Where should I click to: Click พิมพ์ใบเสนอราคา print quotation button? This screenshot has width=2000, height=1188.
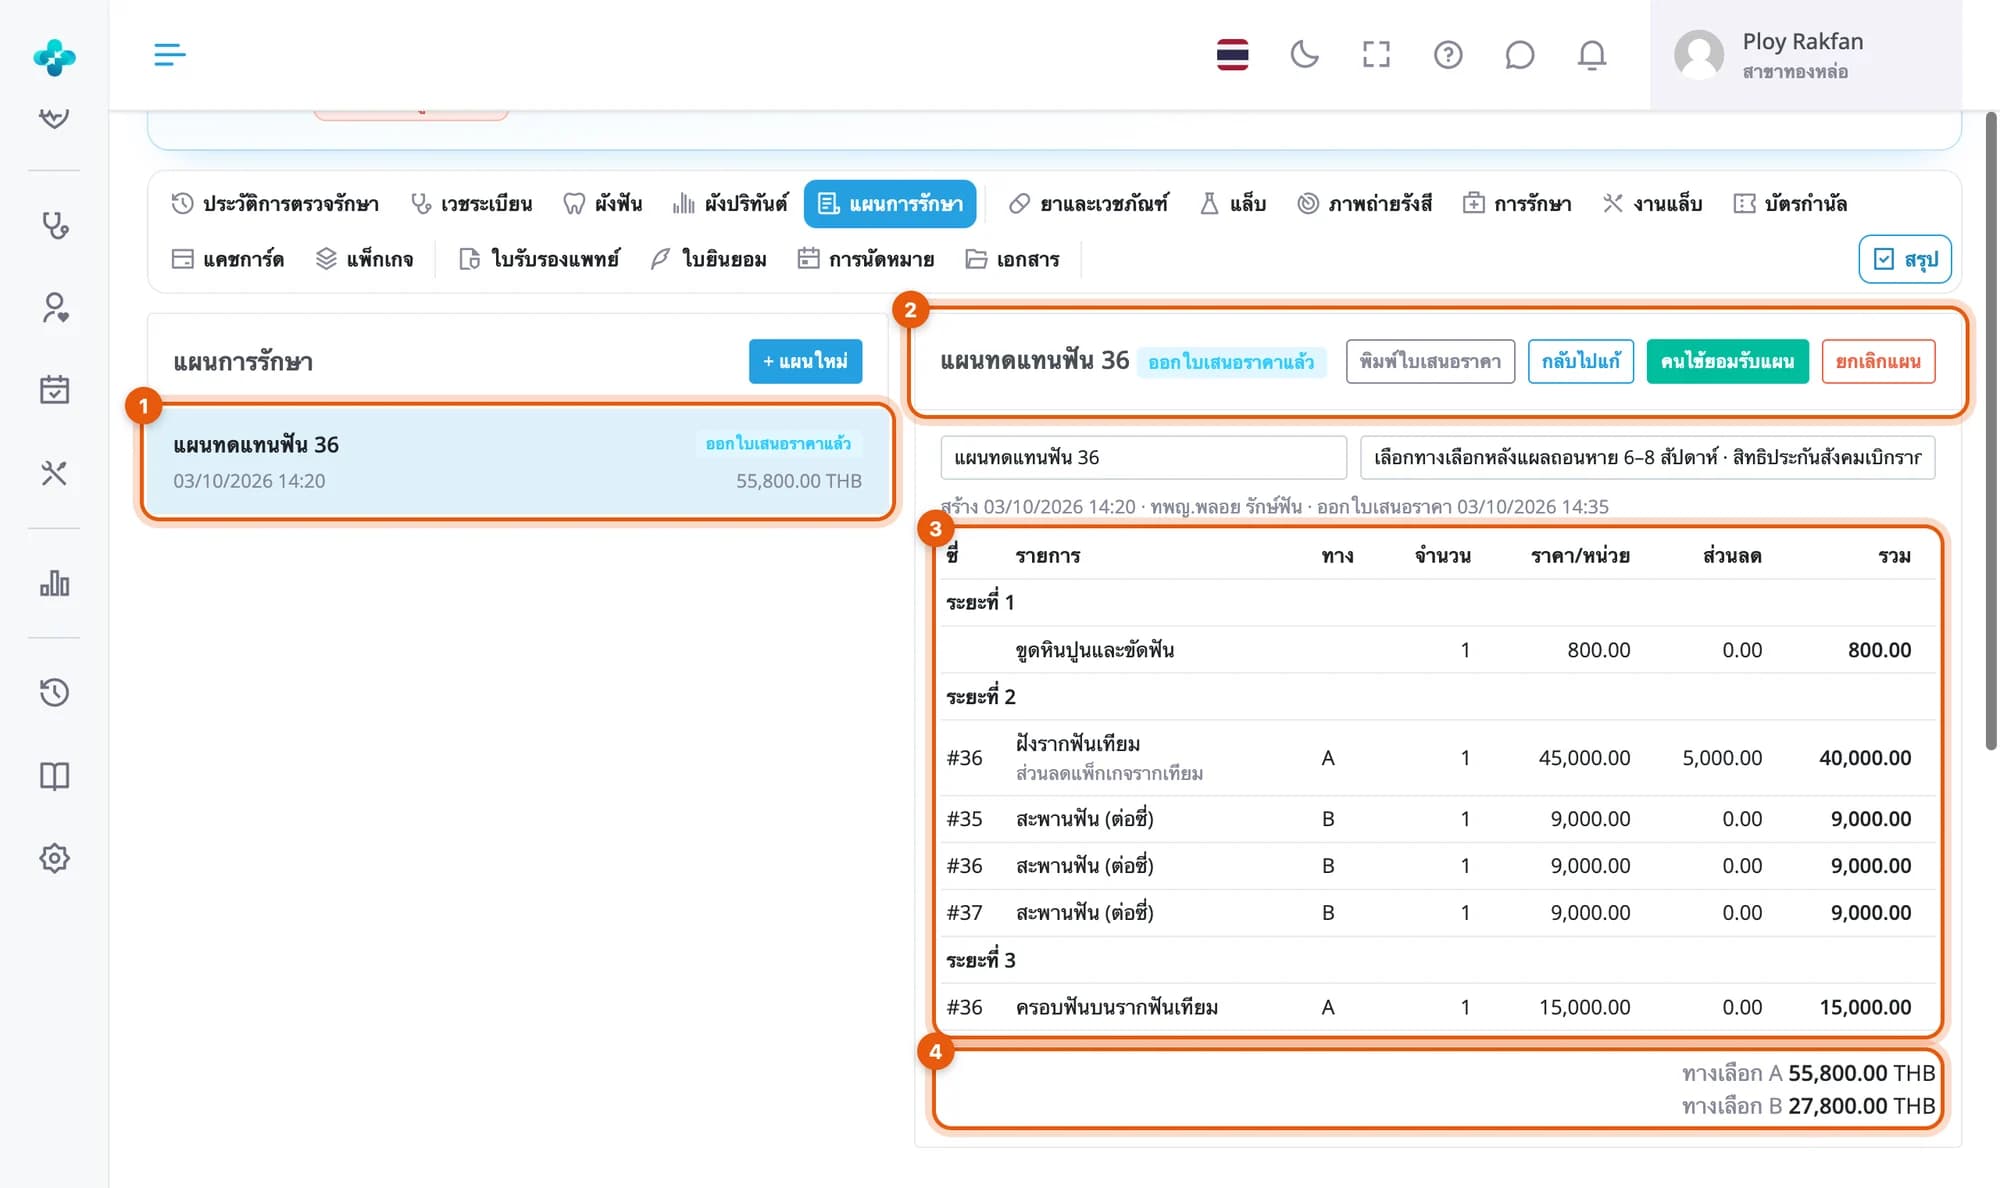1430,361
